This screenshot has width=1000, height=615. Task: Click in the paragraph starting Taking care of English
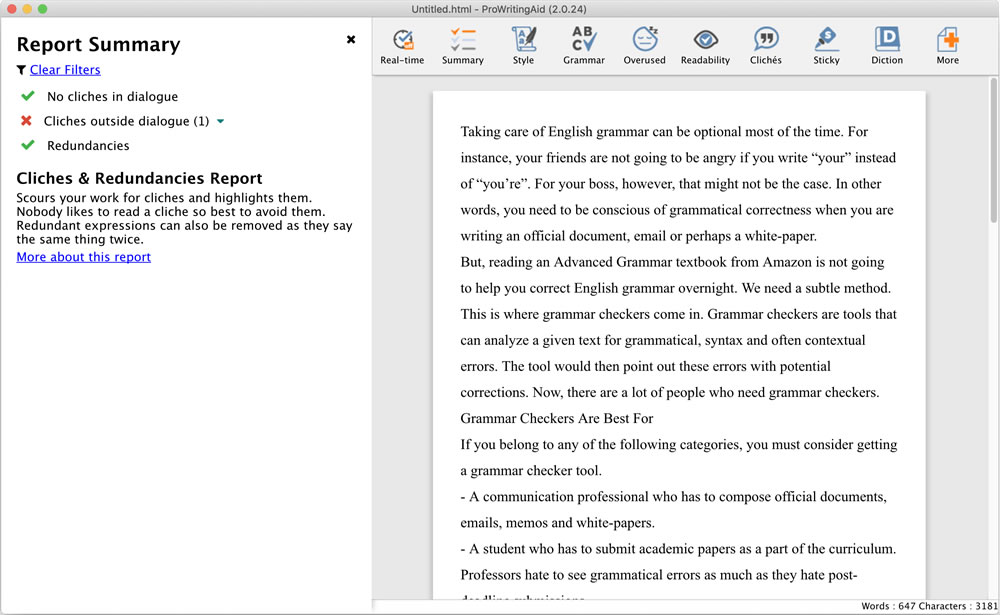(x=679, y=184)
